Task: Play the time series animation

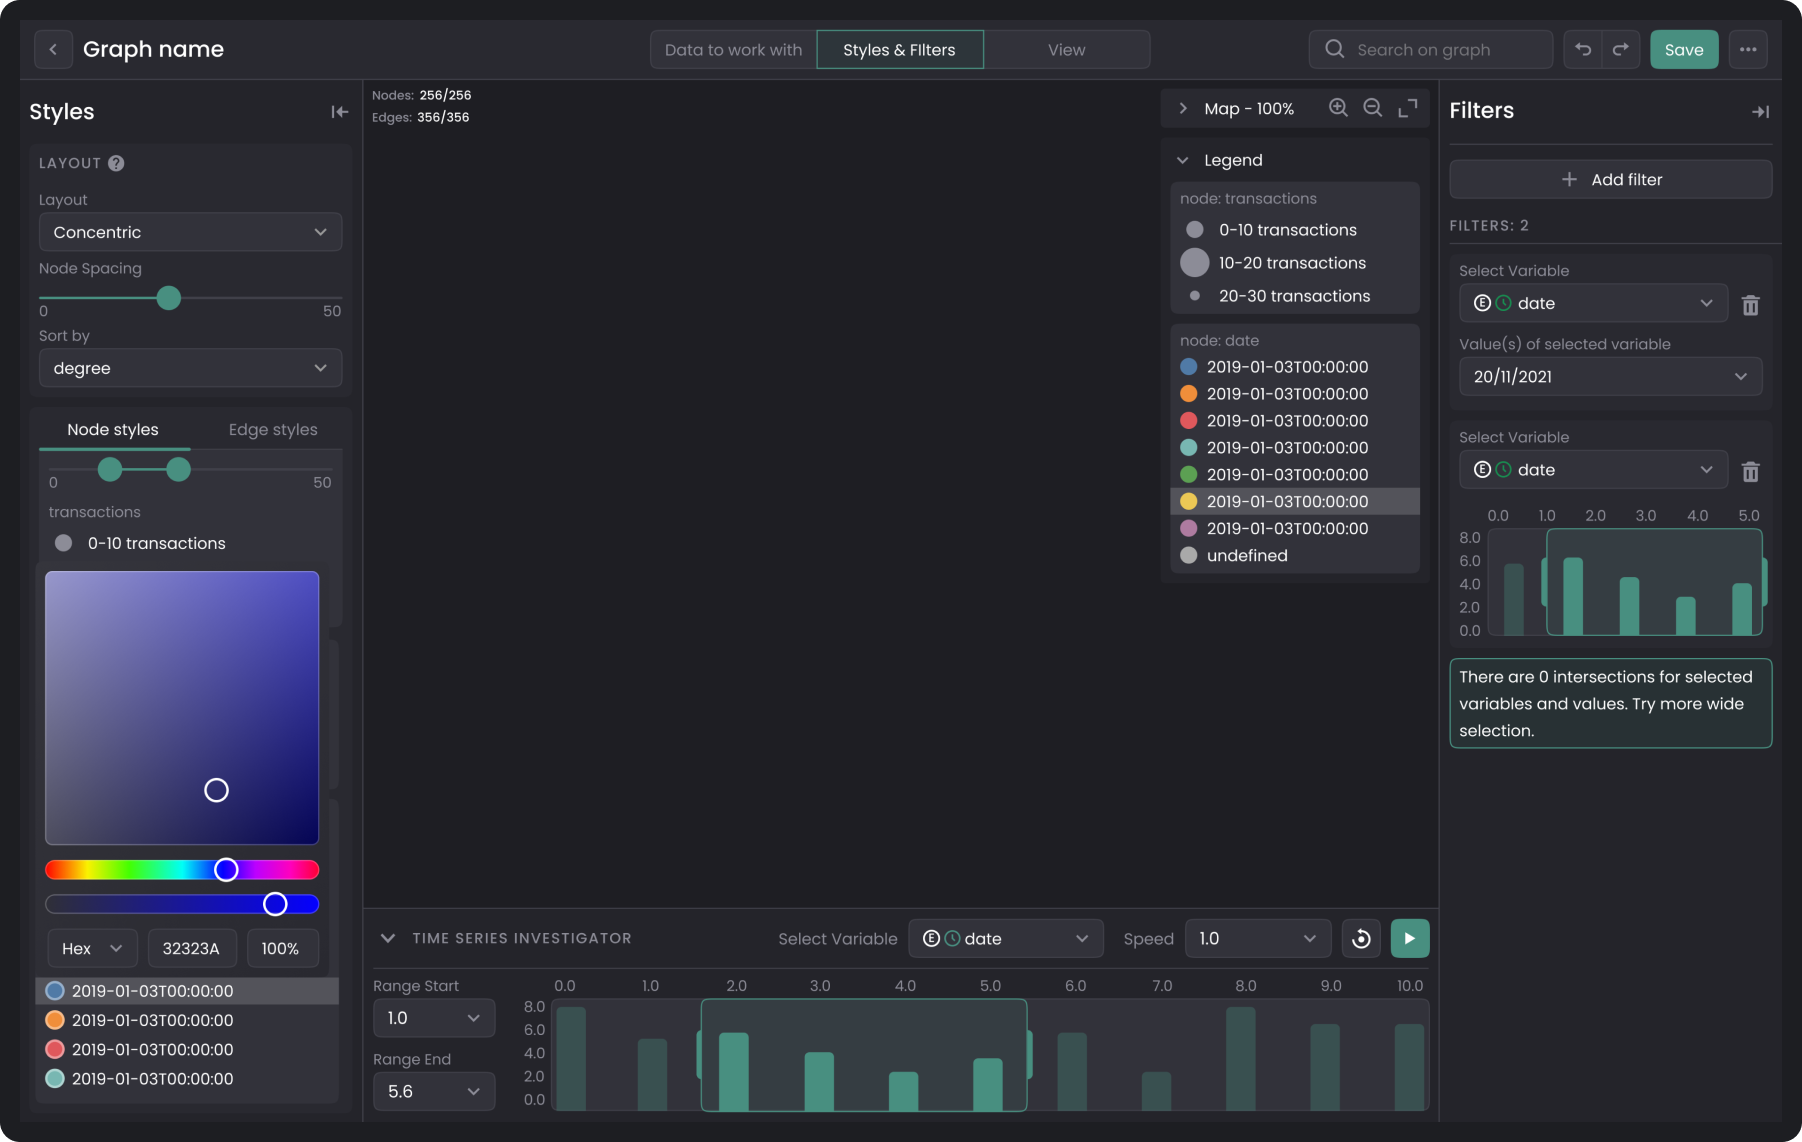Action: click(x=1410, y=938)
